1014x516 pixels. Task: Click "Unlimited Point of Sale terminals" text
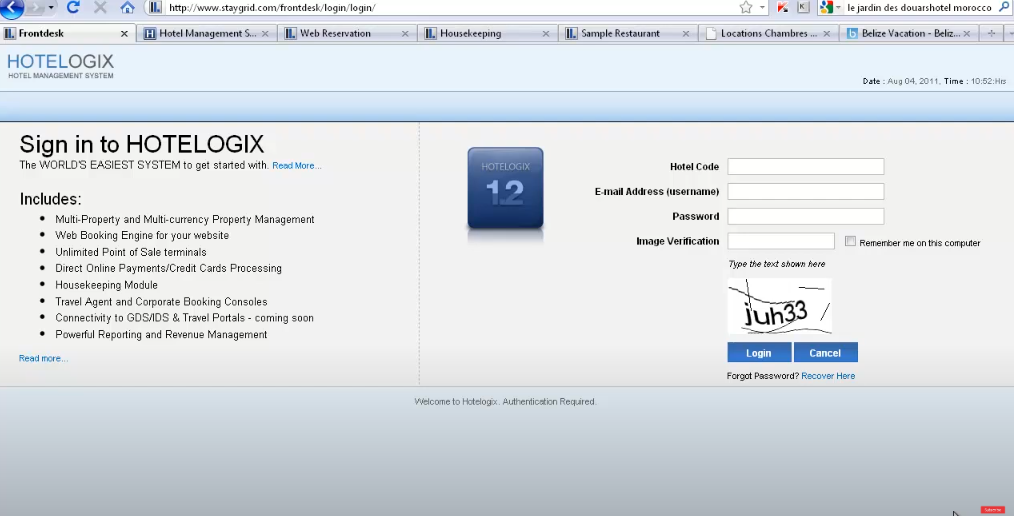tap(131, 252)
